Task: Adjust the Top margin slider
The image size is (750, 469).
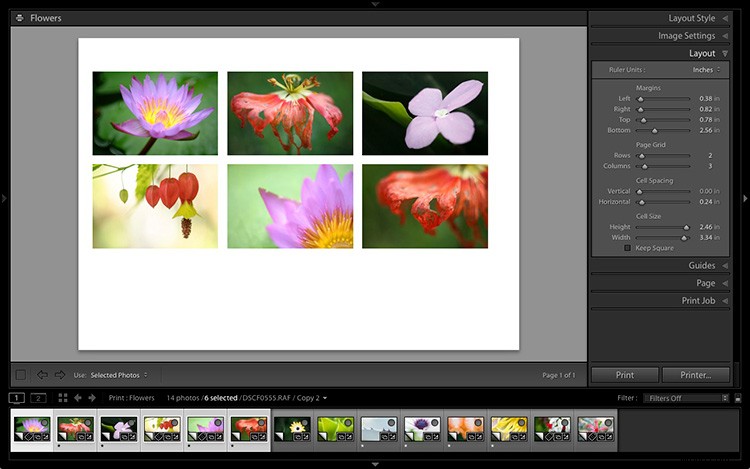Action: click(643, 120)
